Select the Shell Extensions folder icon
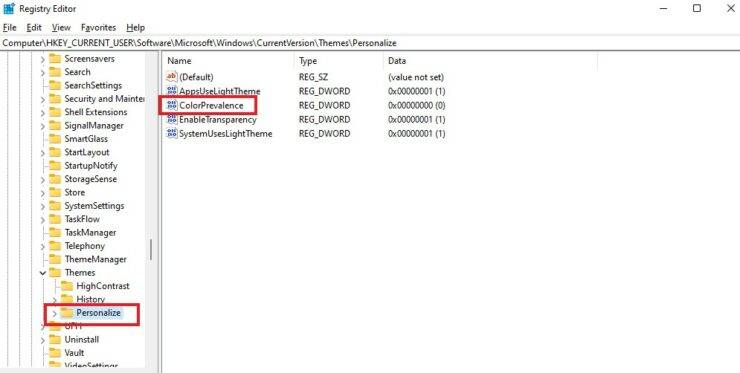 pyautogui.click(x=55, y=112)
